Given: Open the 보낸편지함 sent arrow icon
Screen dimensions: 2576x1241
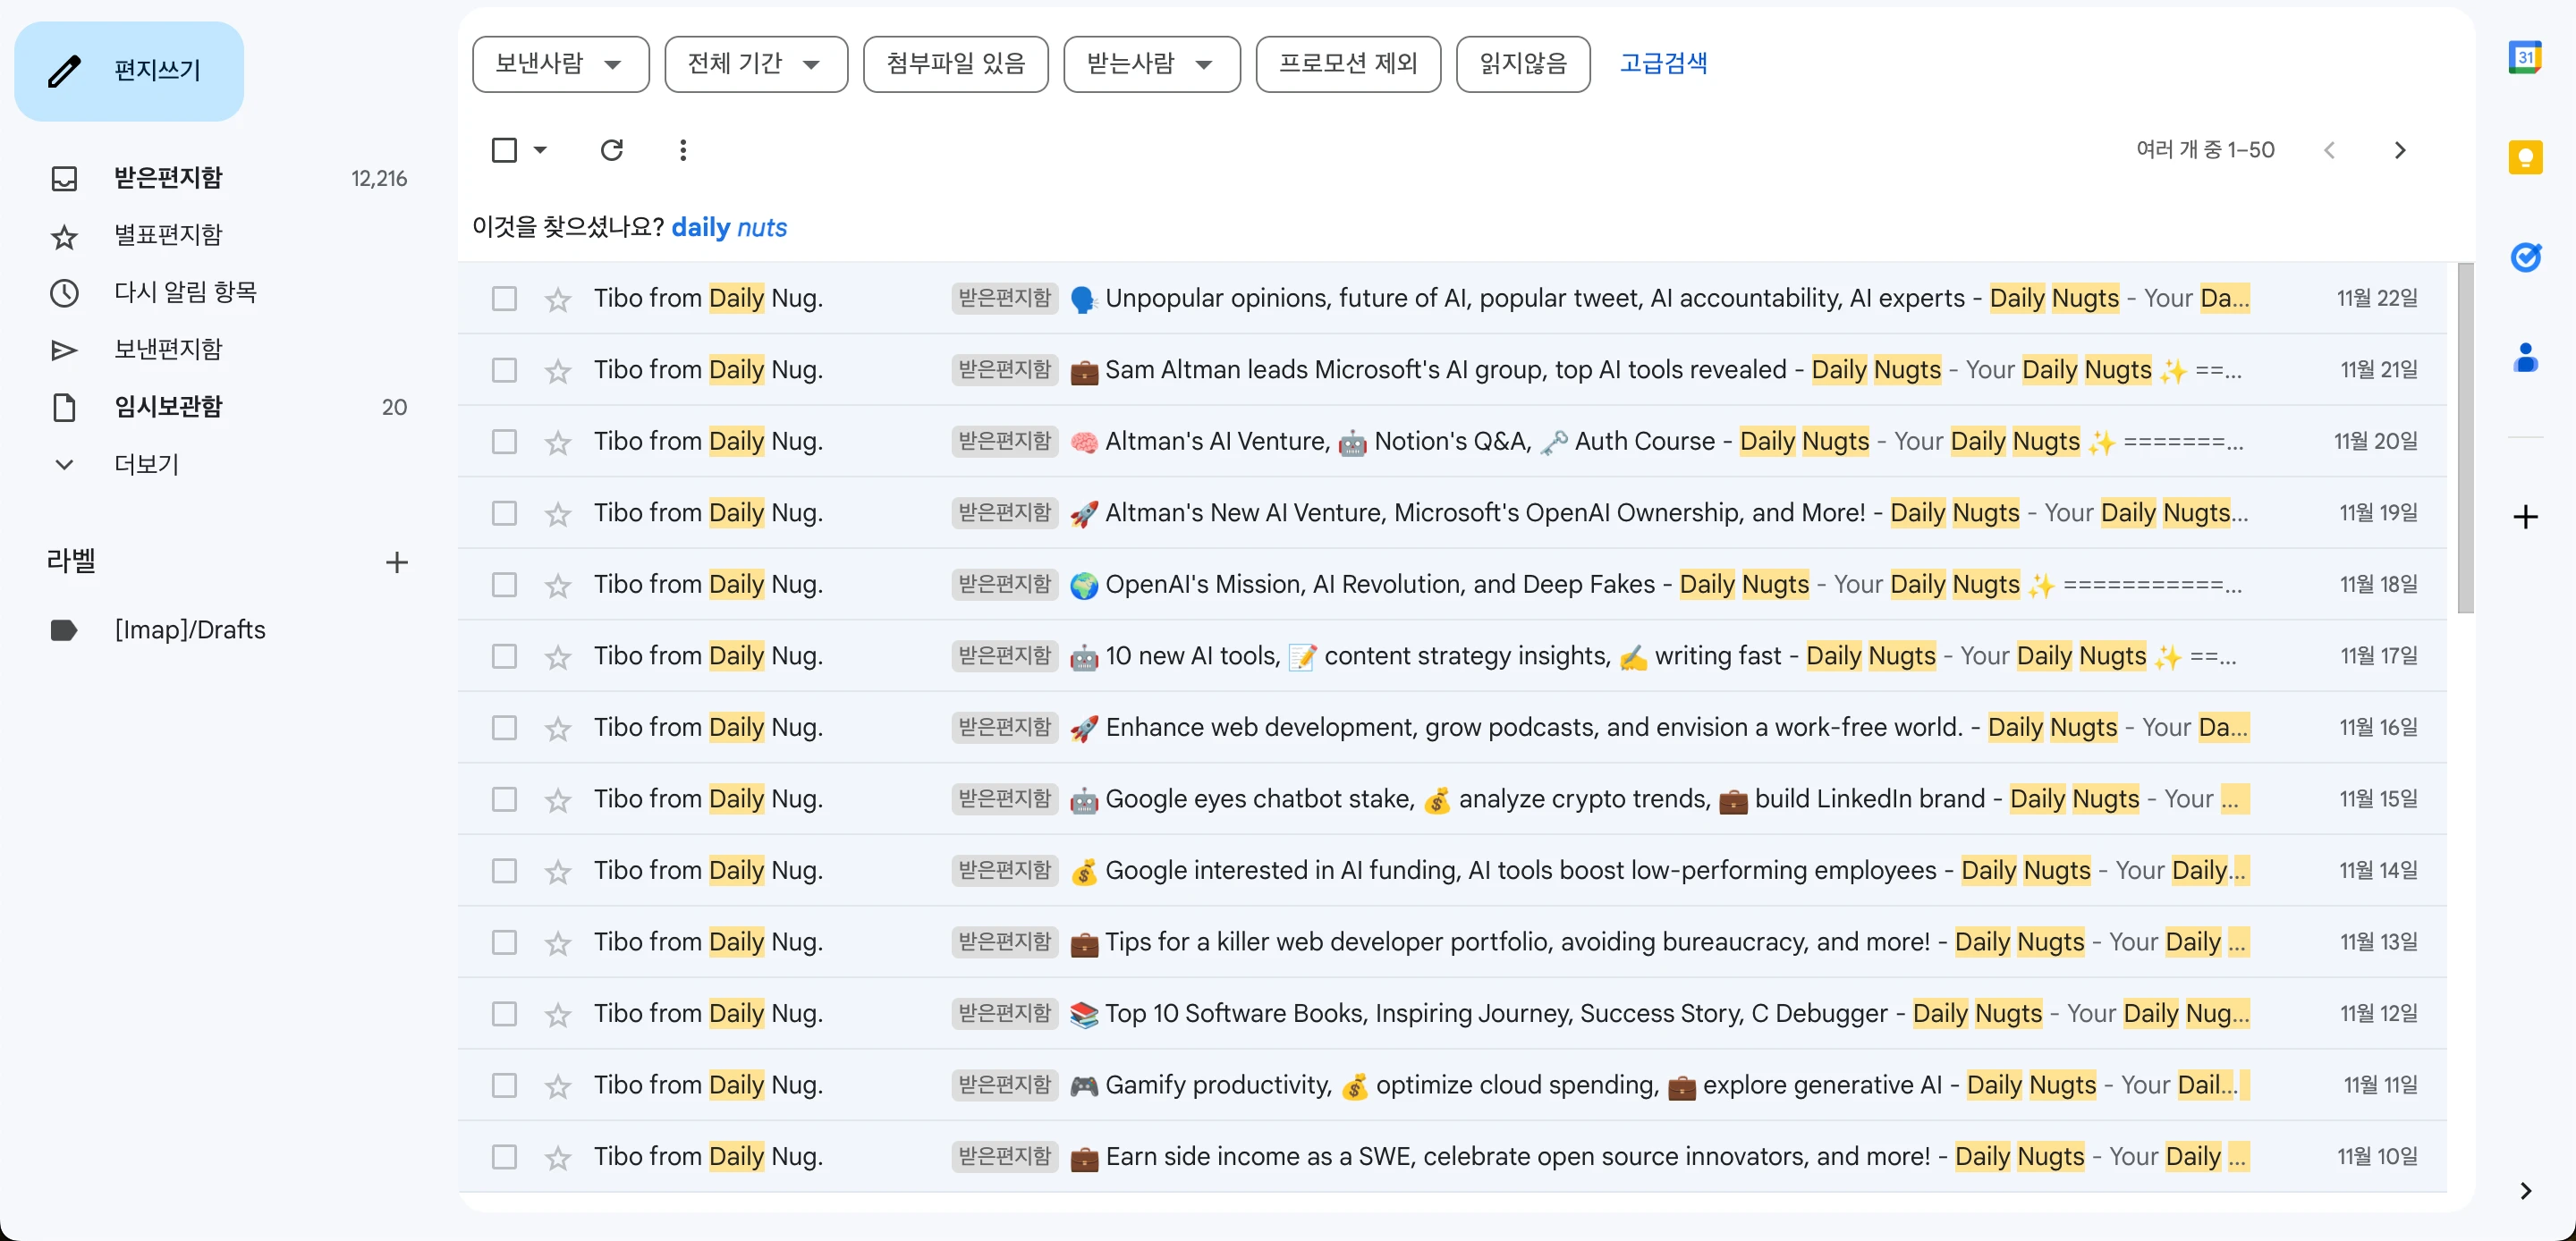Looking at the screenshot, I should pyautogui.click(x=64, y=350).
